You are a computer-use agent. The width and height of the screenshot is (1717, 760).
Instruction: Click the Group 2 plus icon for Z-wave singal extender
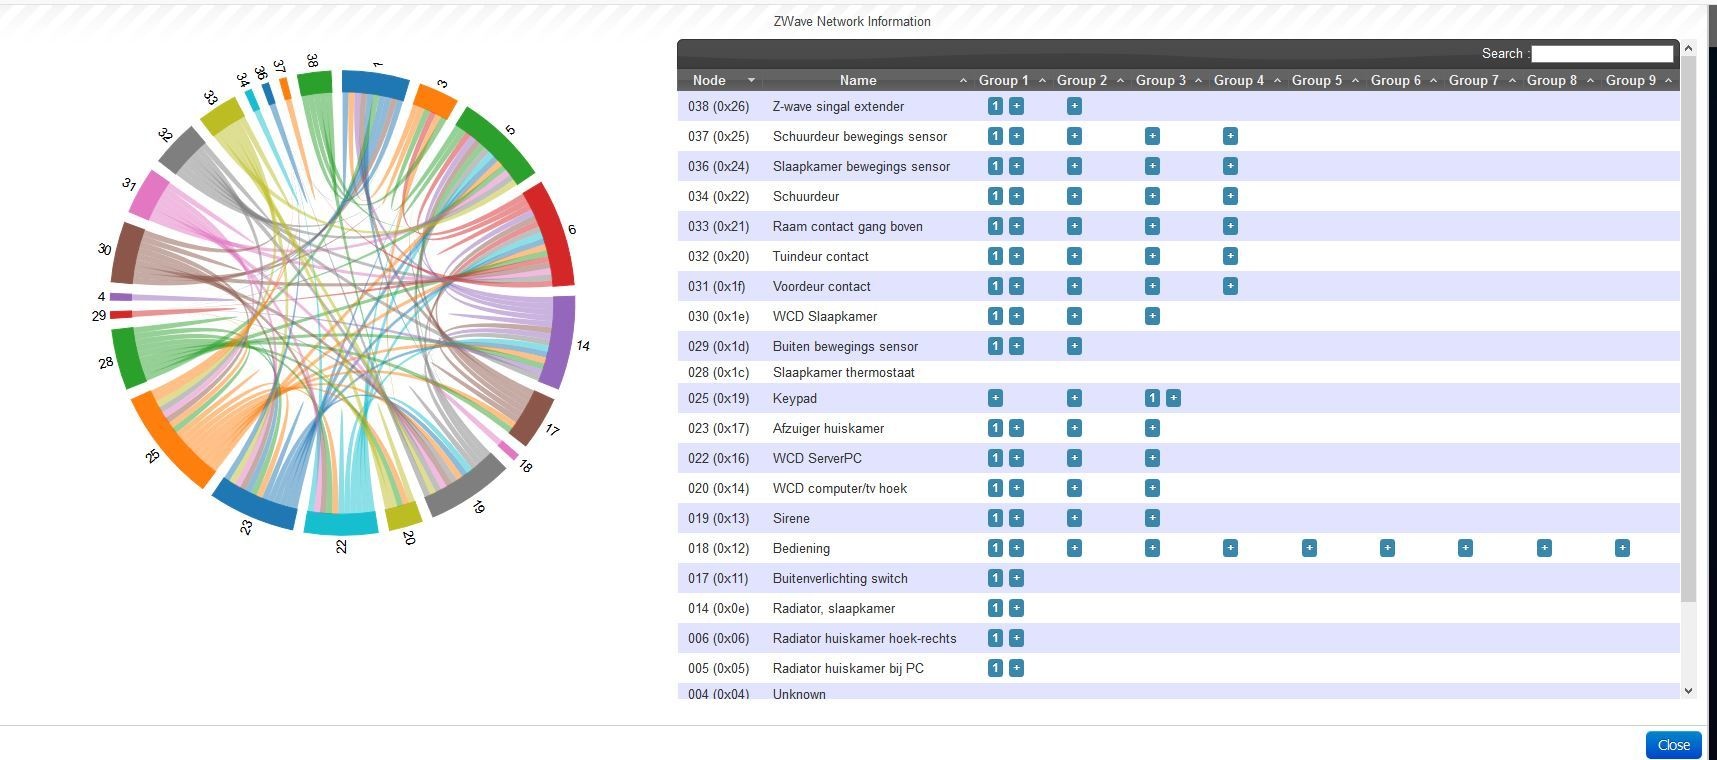(x=1074, y=106)
